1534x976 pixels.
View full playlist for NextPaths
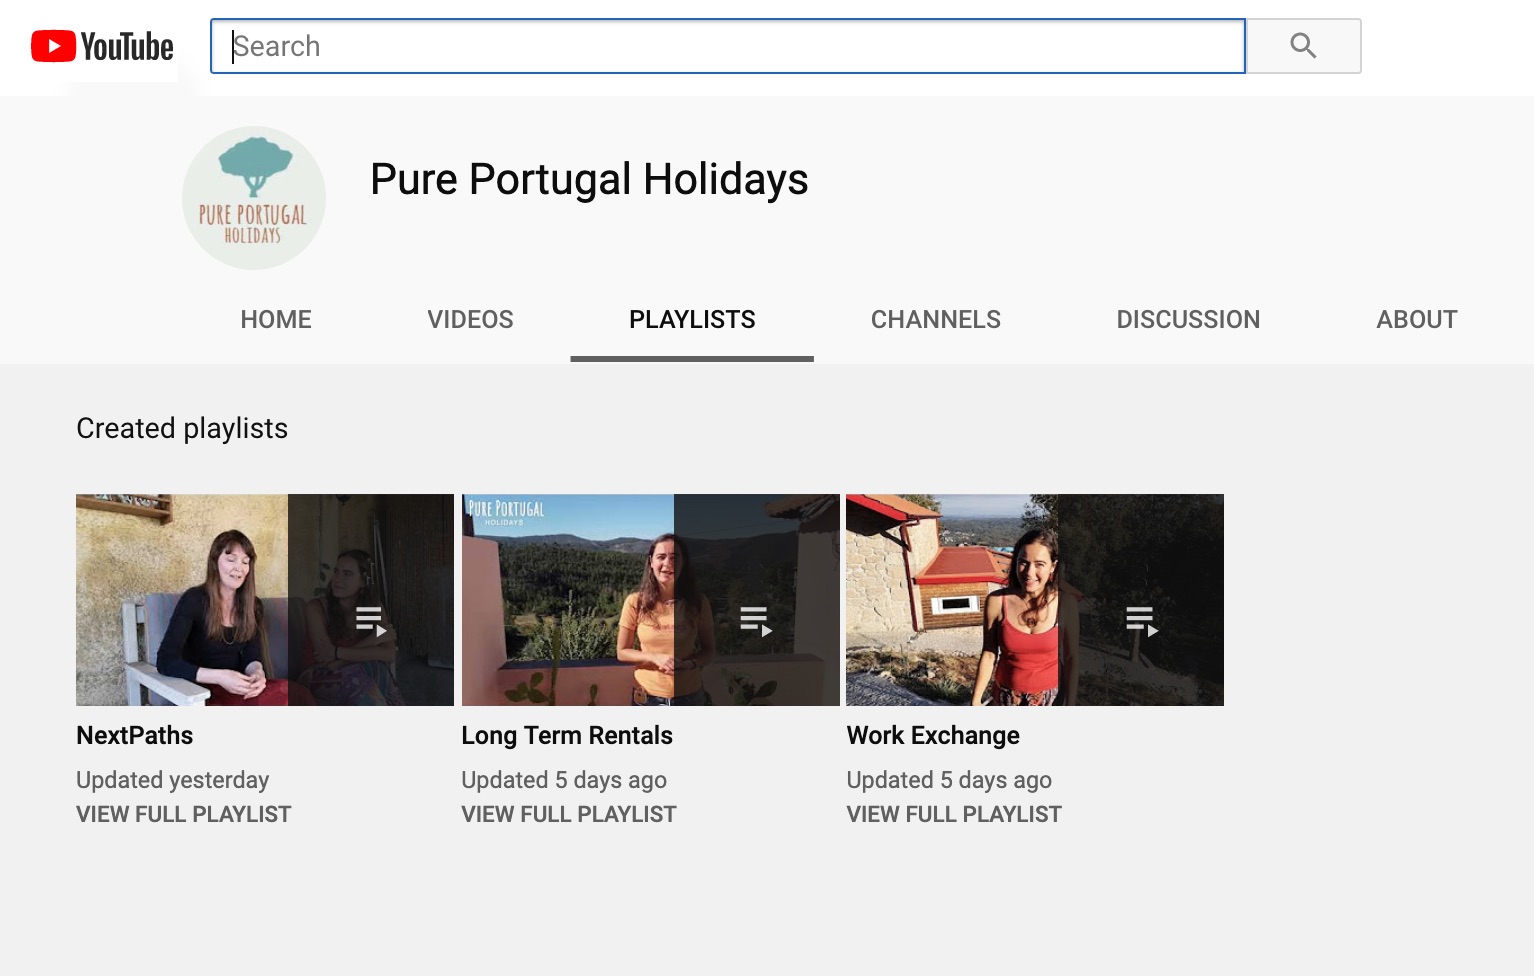(184, 815)
